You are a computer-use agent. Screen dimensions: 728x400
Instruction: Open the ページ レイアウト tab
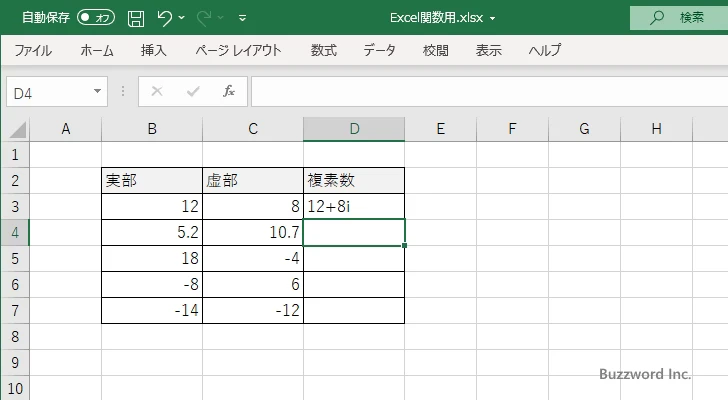pos(238,50)
